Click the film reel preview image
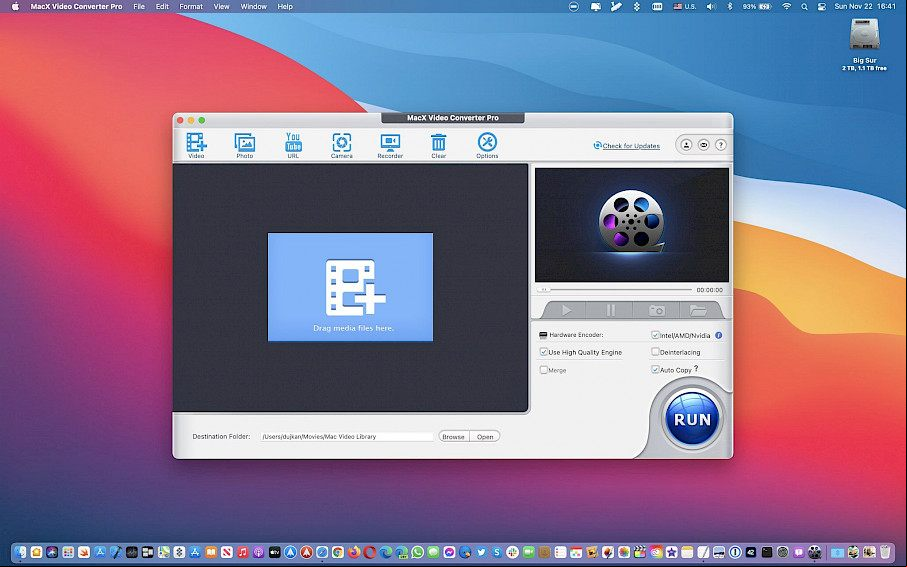907x567 pixels. click(632, 224)
